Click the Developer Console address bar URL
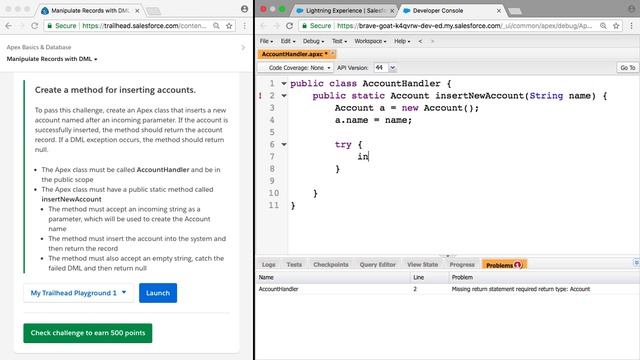Screen dimensions: 640x360 tap(464, 26)
